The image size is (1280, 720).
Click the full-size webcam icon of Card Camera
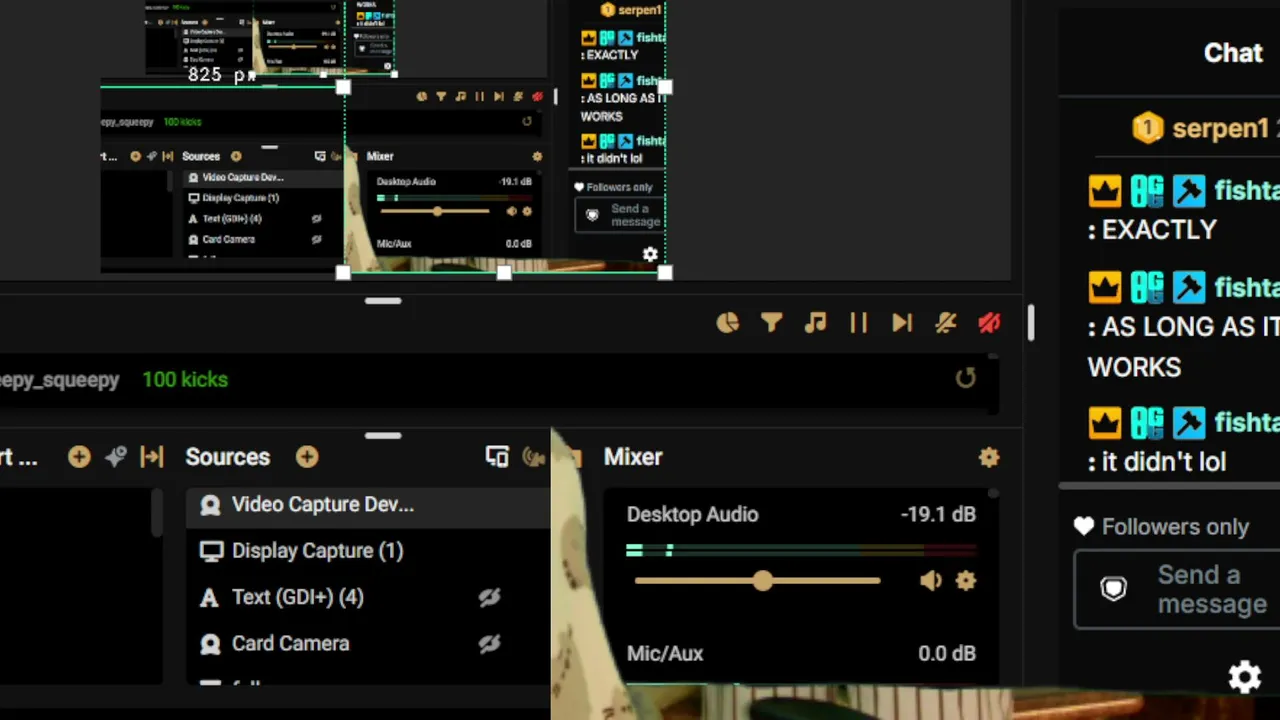pos(210,644)
